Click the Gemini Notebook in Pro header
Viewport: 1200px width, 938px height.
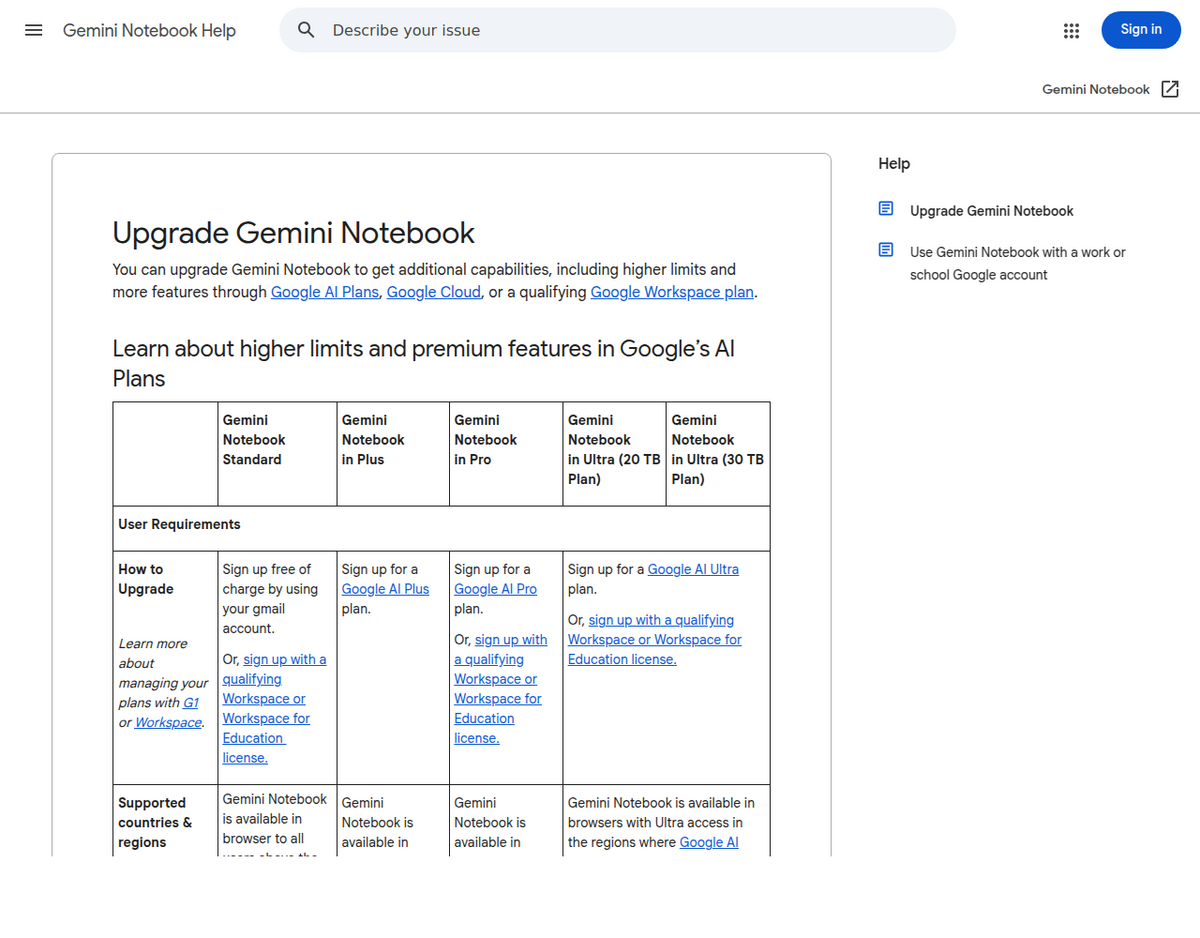click(x=486, y=440)
